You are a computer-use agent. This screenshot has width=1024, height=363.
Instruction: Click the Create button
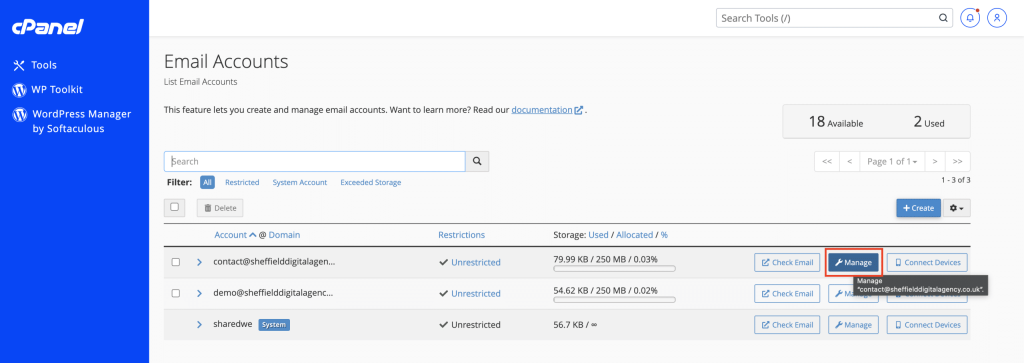[x=918, y=208]
